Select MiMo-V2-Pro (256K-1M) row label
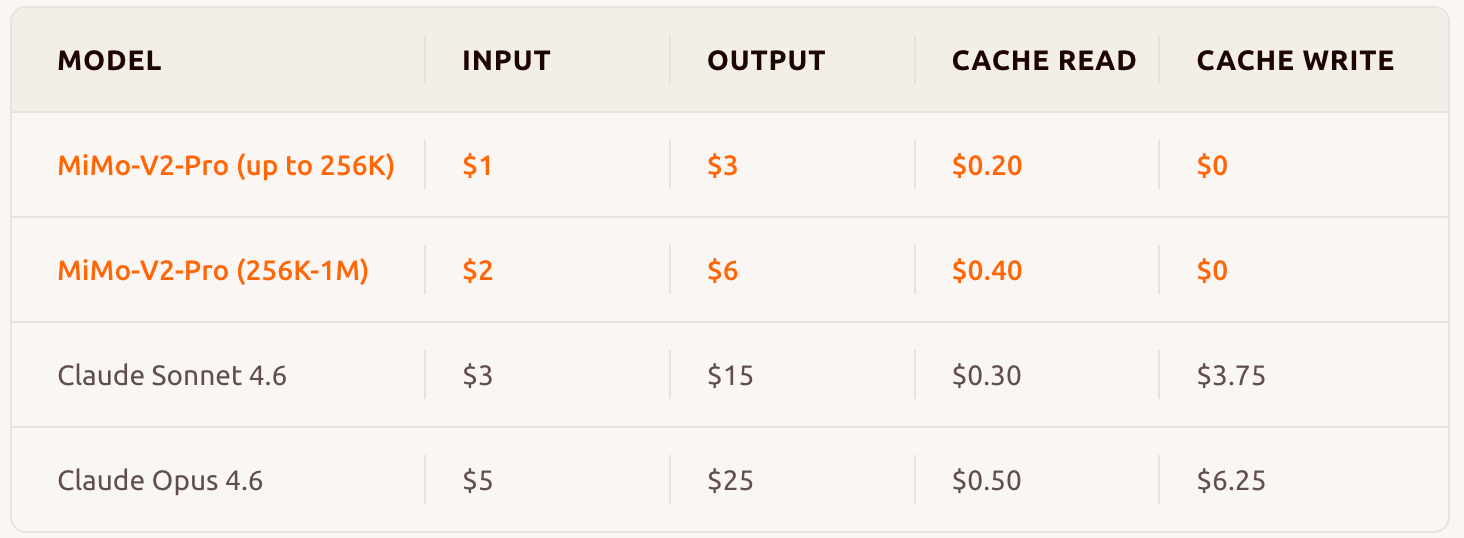This screenshot has width=1464, height=538. click(x=213, y=271)
